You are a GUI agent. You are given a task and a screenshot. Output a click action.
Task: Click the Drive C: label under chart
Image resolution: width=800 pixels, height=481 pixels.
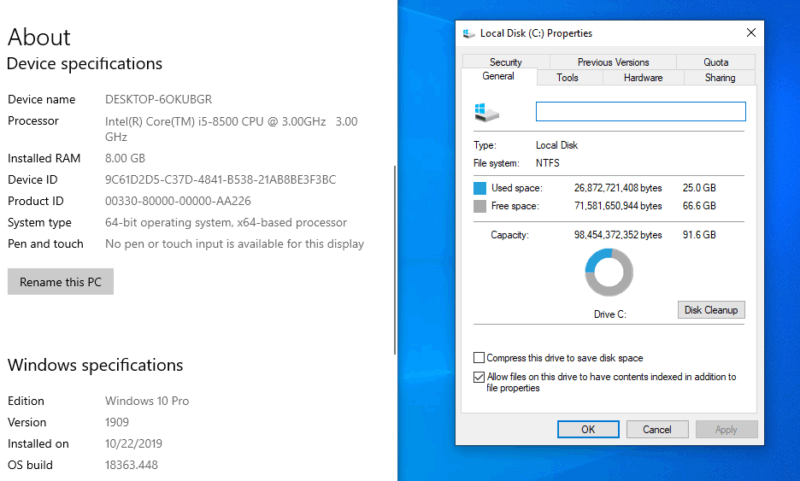[610, 315]
